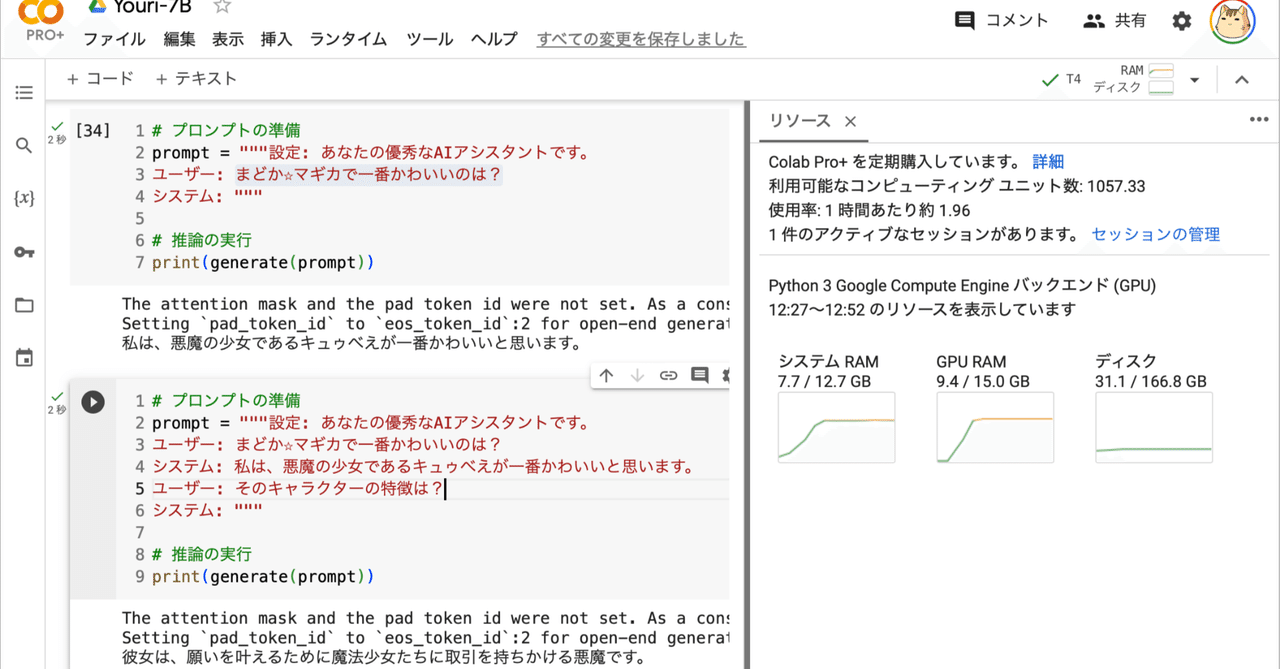Screen dimensions: 1280x669
Task: Open Colab settings gear
Action: point(1181,20)
